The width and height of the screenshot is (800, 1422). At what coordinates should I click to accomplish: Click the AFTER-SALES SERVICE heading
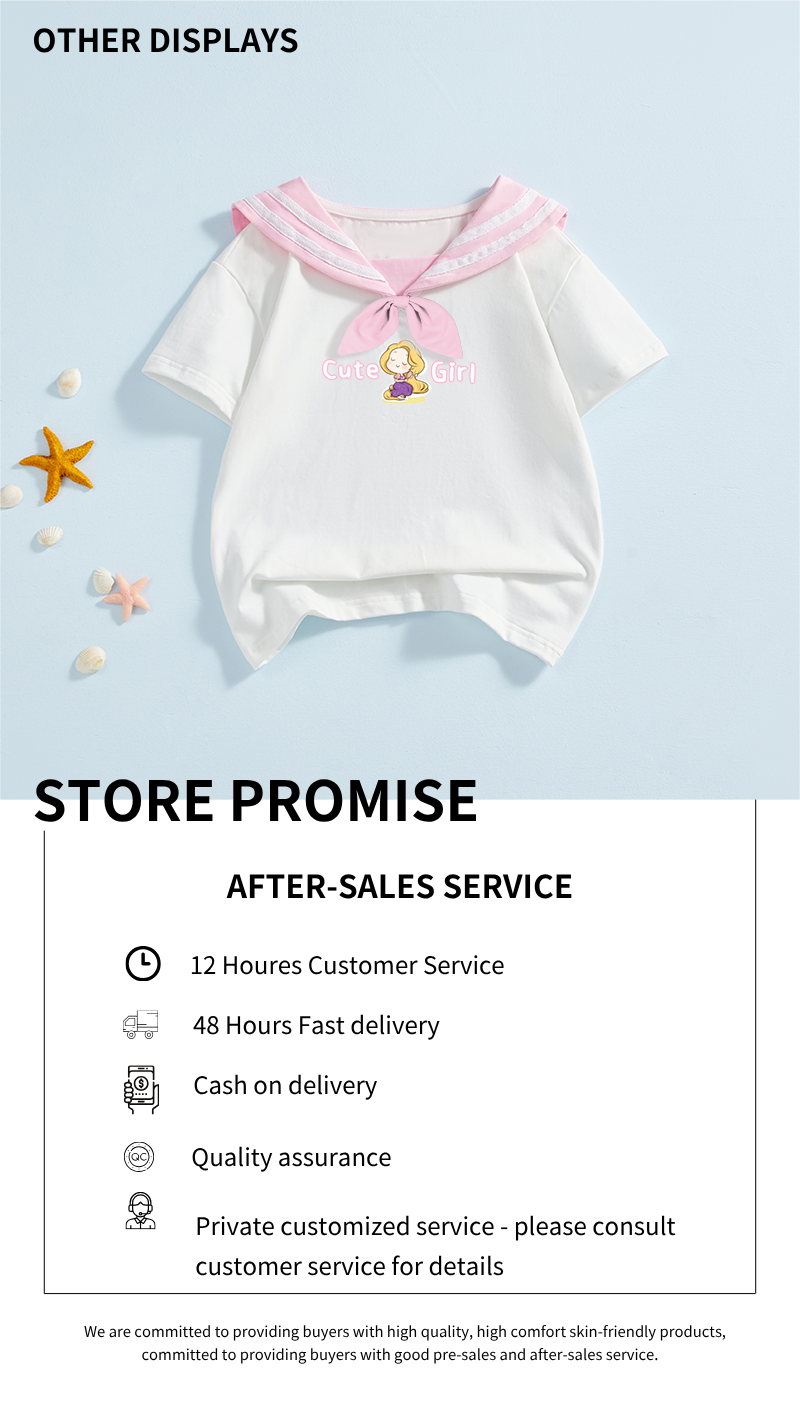coord(400,886)
